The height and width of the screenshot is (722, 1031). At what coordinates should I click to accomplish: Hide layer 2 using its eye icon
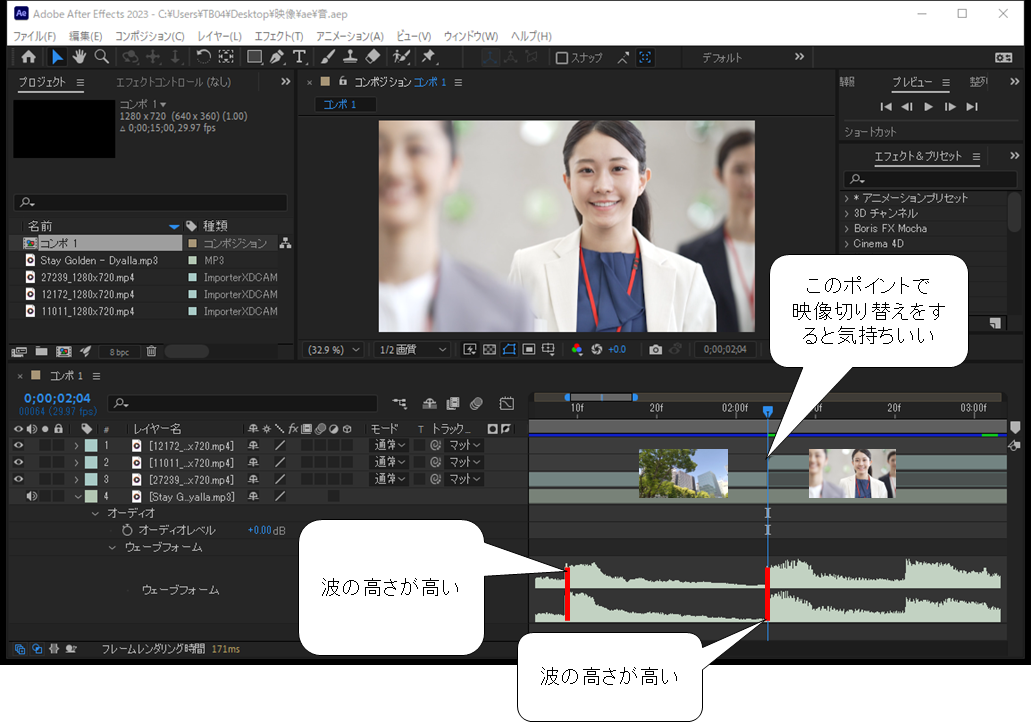(18, 462)
